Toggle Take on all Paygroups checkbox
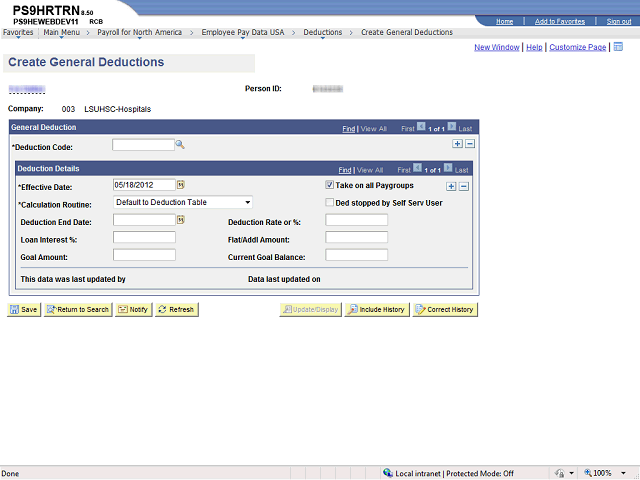Viewport: 640px width, 480px height. 329,185
